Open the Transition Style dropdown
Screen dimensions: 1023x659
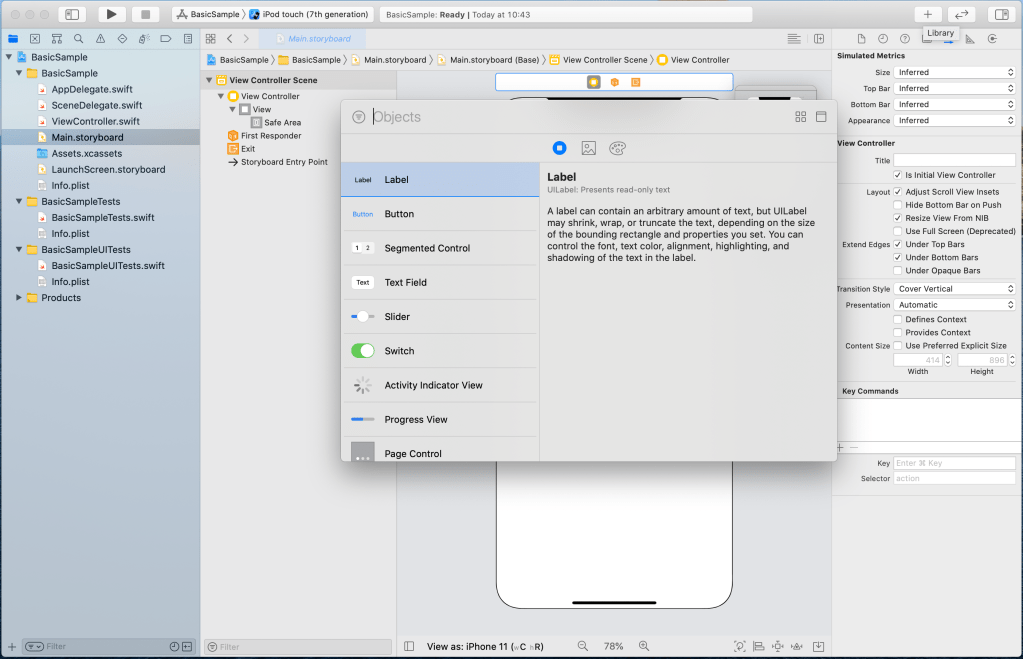(954, 289)
